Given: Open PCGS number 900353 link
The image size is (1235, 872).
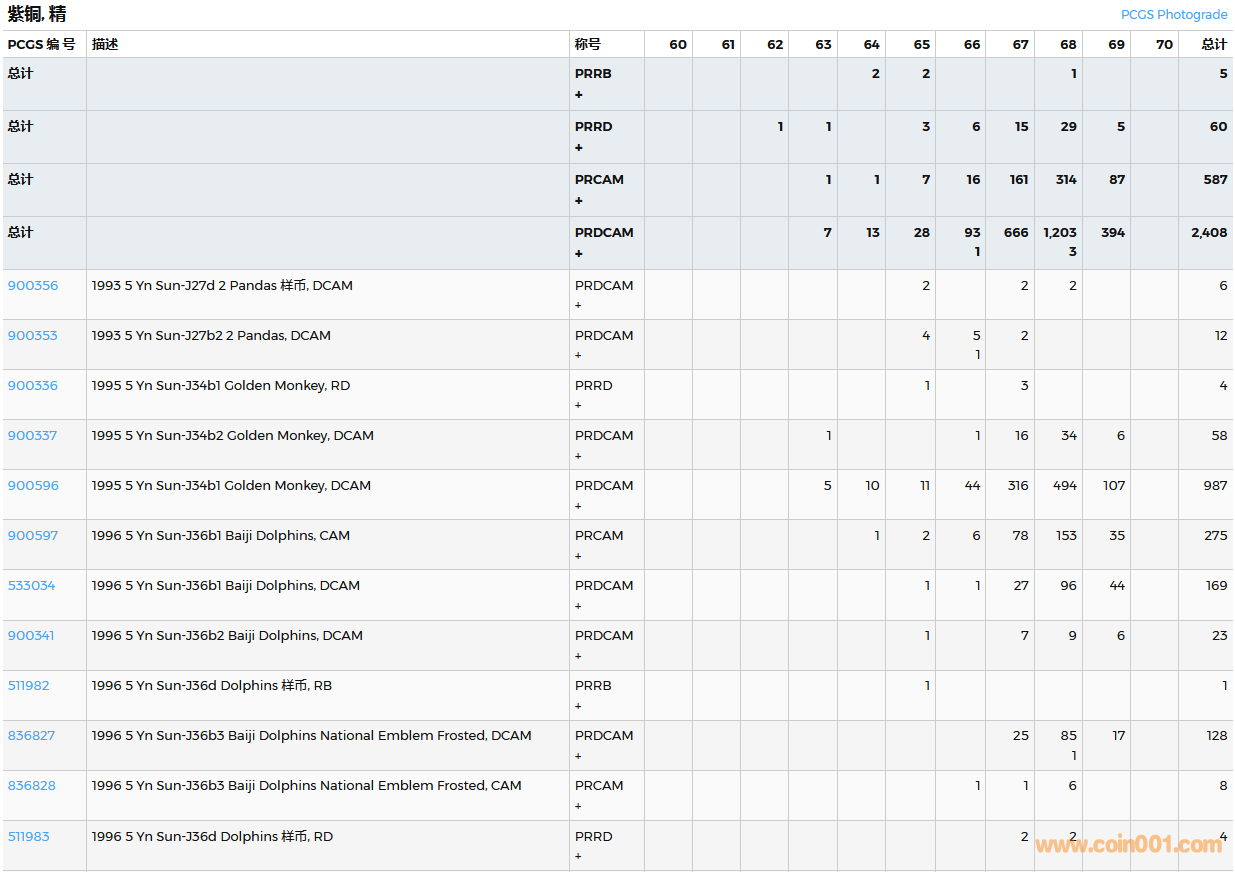Looking at the screenshot, I should [33, 335].
